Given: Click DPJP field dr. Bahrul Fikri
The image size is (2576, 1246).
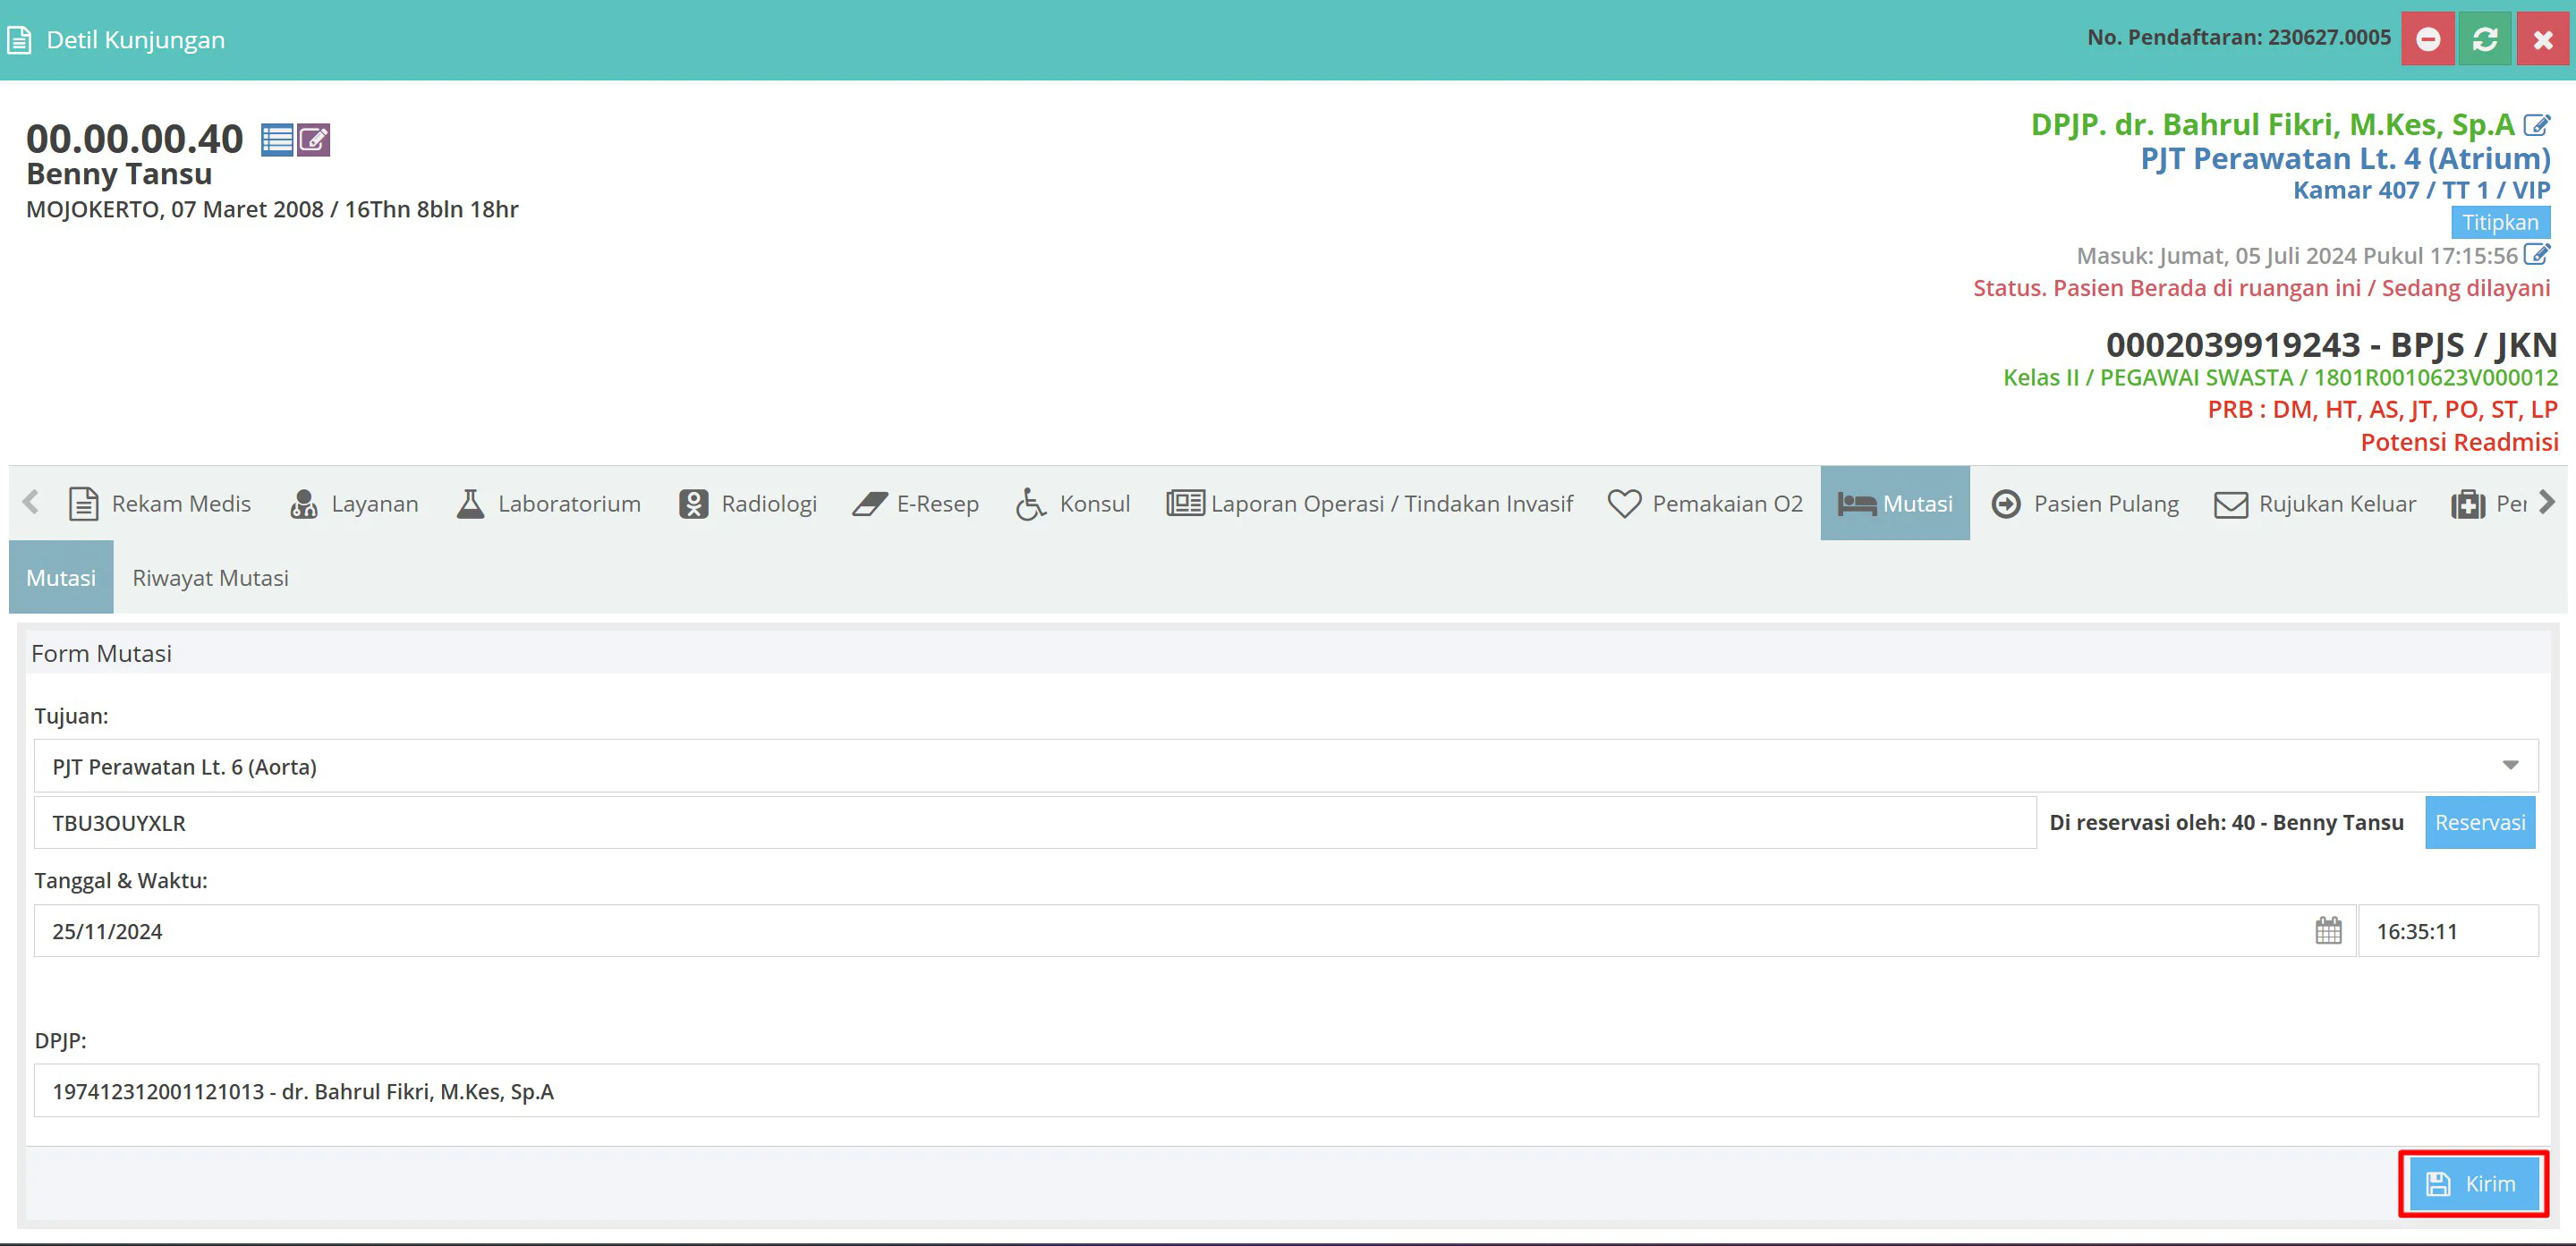Looking at the screenshot, I should tap(1285, 1090).
